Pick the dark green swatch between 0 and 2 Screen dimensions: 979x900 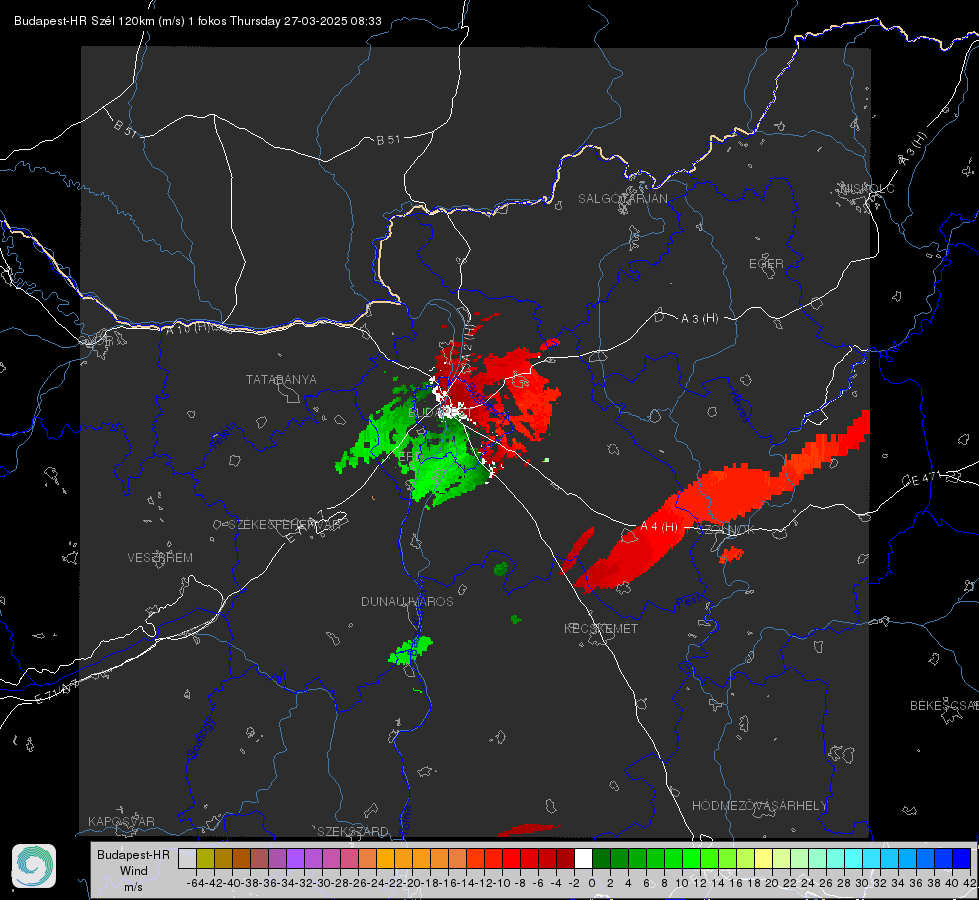click(x=601, y=858)
